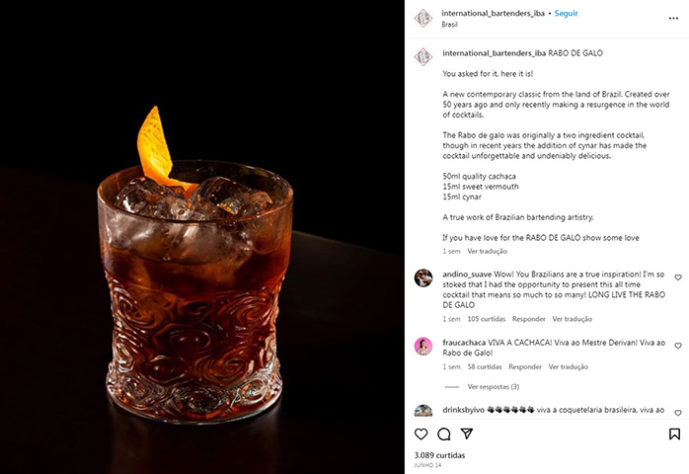689x474 pixels.
Task: Save the post with the bookmark icon
Action: 674,434
